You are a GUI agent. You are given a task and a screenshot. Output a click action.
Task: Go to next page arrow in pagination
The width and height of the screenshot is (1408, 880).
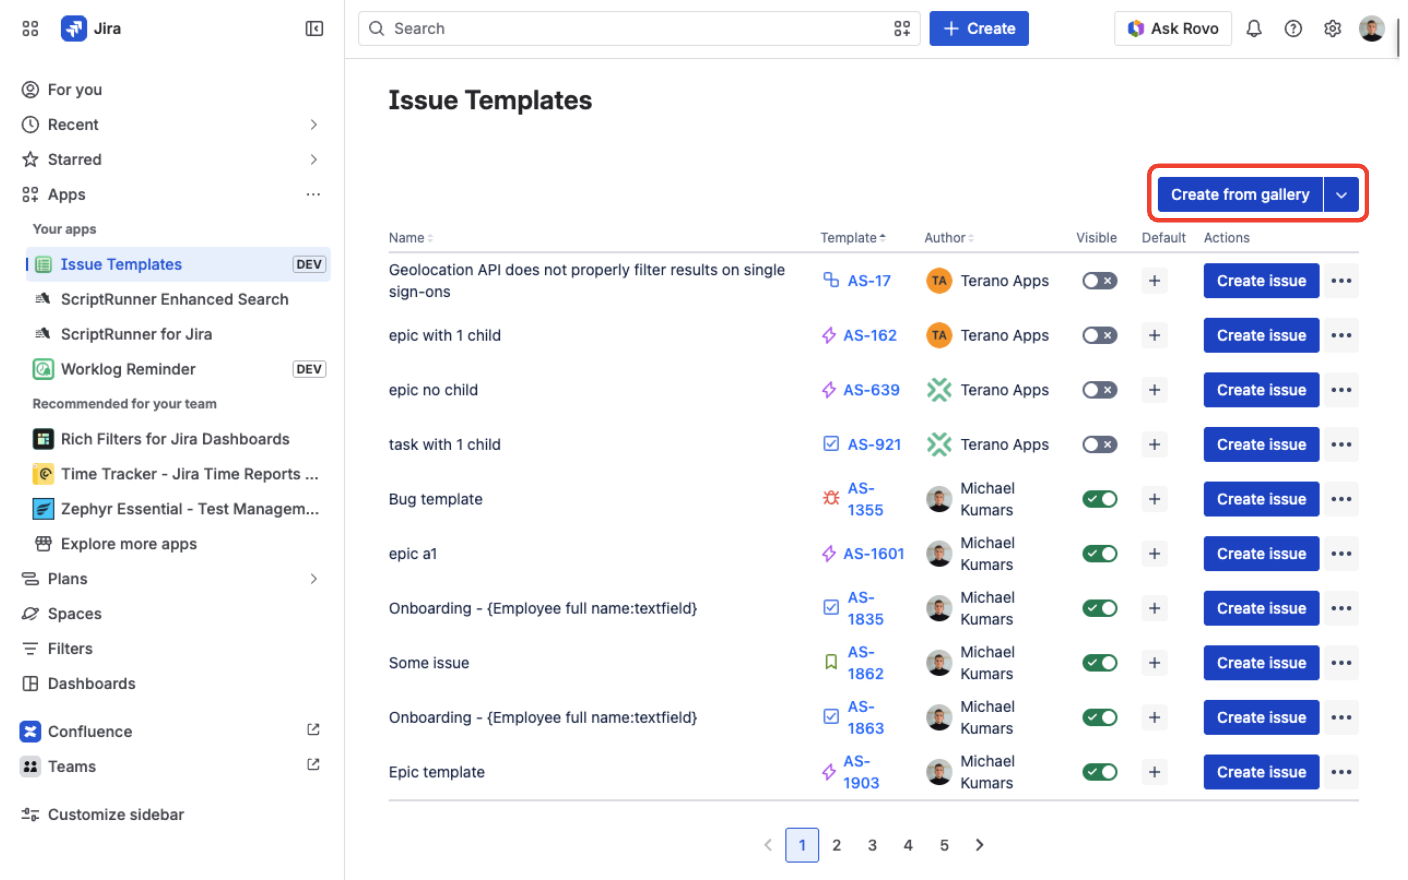(979, 845)
